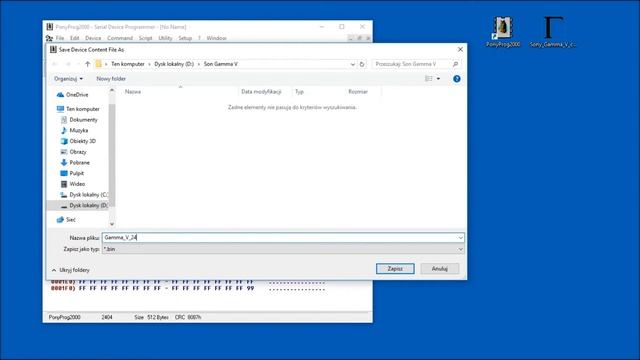Open the Zapisz jako typ combo box
This screenshot has width=640, height=360.
[x=283, y=249]
